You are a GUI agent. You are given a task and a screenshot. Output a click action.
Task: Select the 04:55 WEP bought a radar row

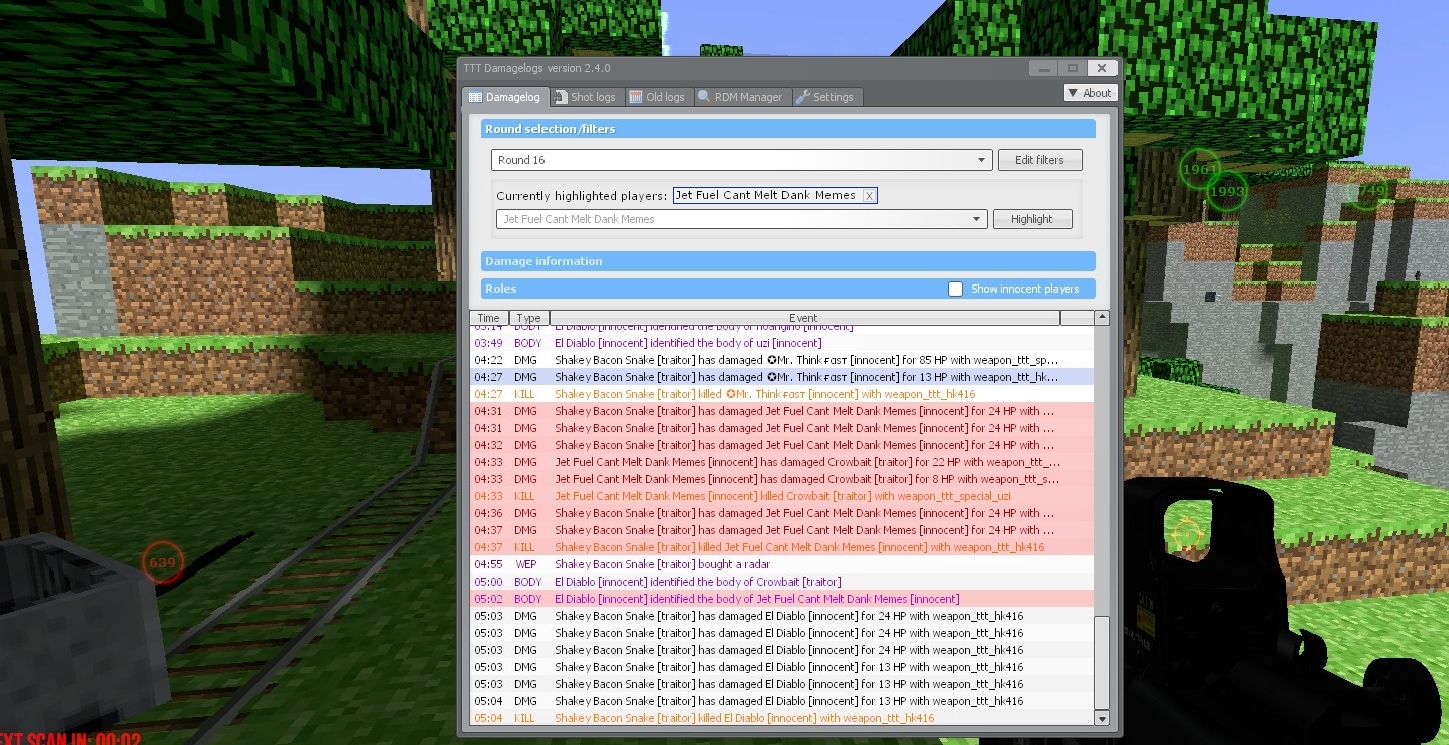[x=782, y=564]
